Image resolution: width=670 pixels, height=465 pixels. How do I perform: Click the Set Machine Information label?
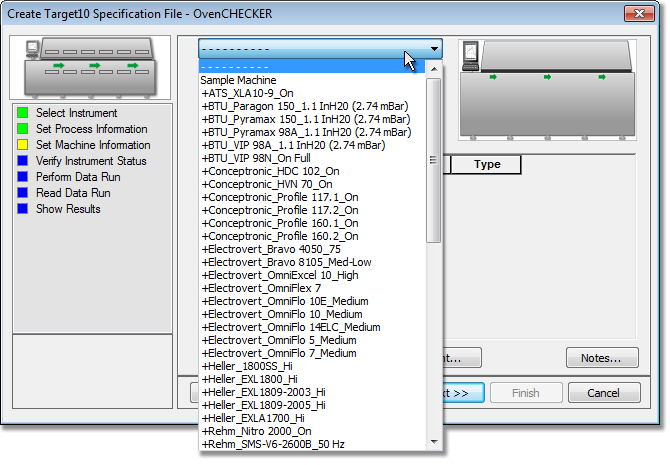[x=93, y=145]
